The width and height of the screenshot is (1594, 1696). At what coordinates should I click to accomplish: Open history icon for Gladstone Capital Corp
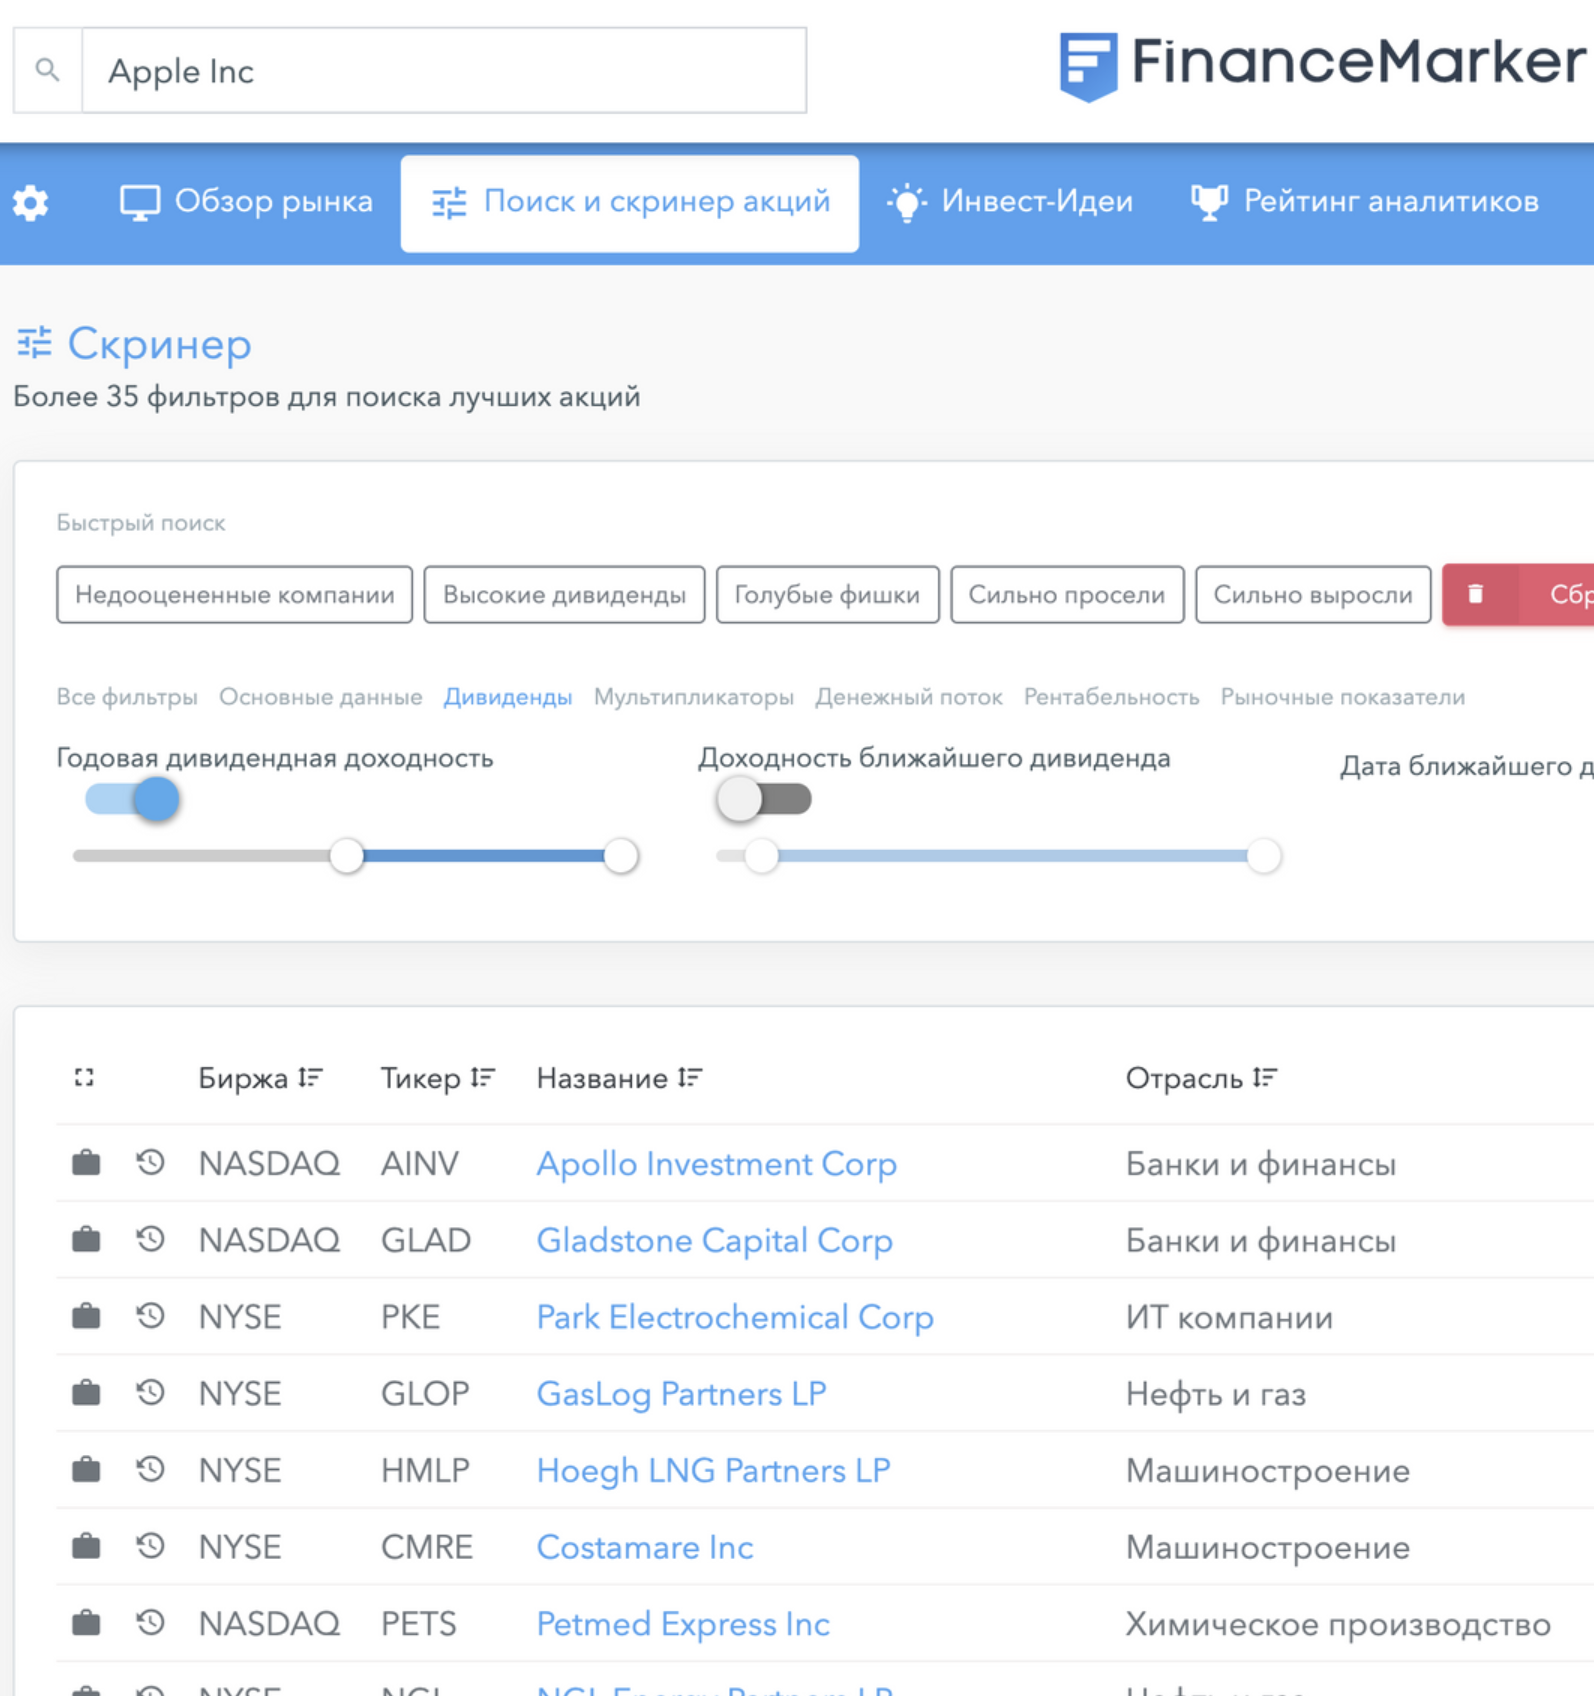150,1240
